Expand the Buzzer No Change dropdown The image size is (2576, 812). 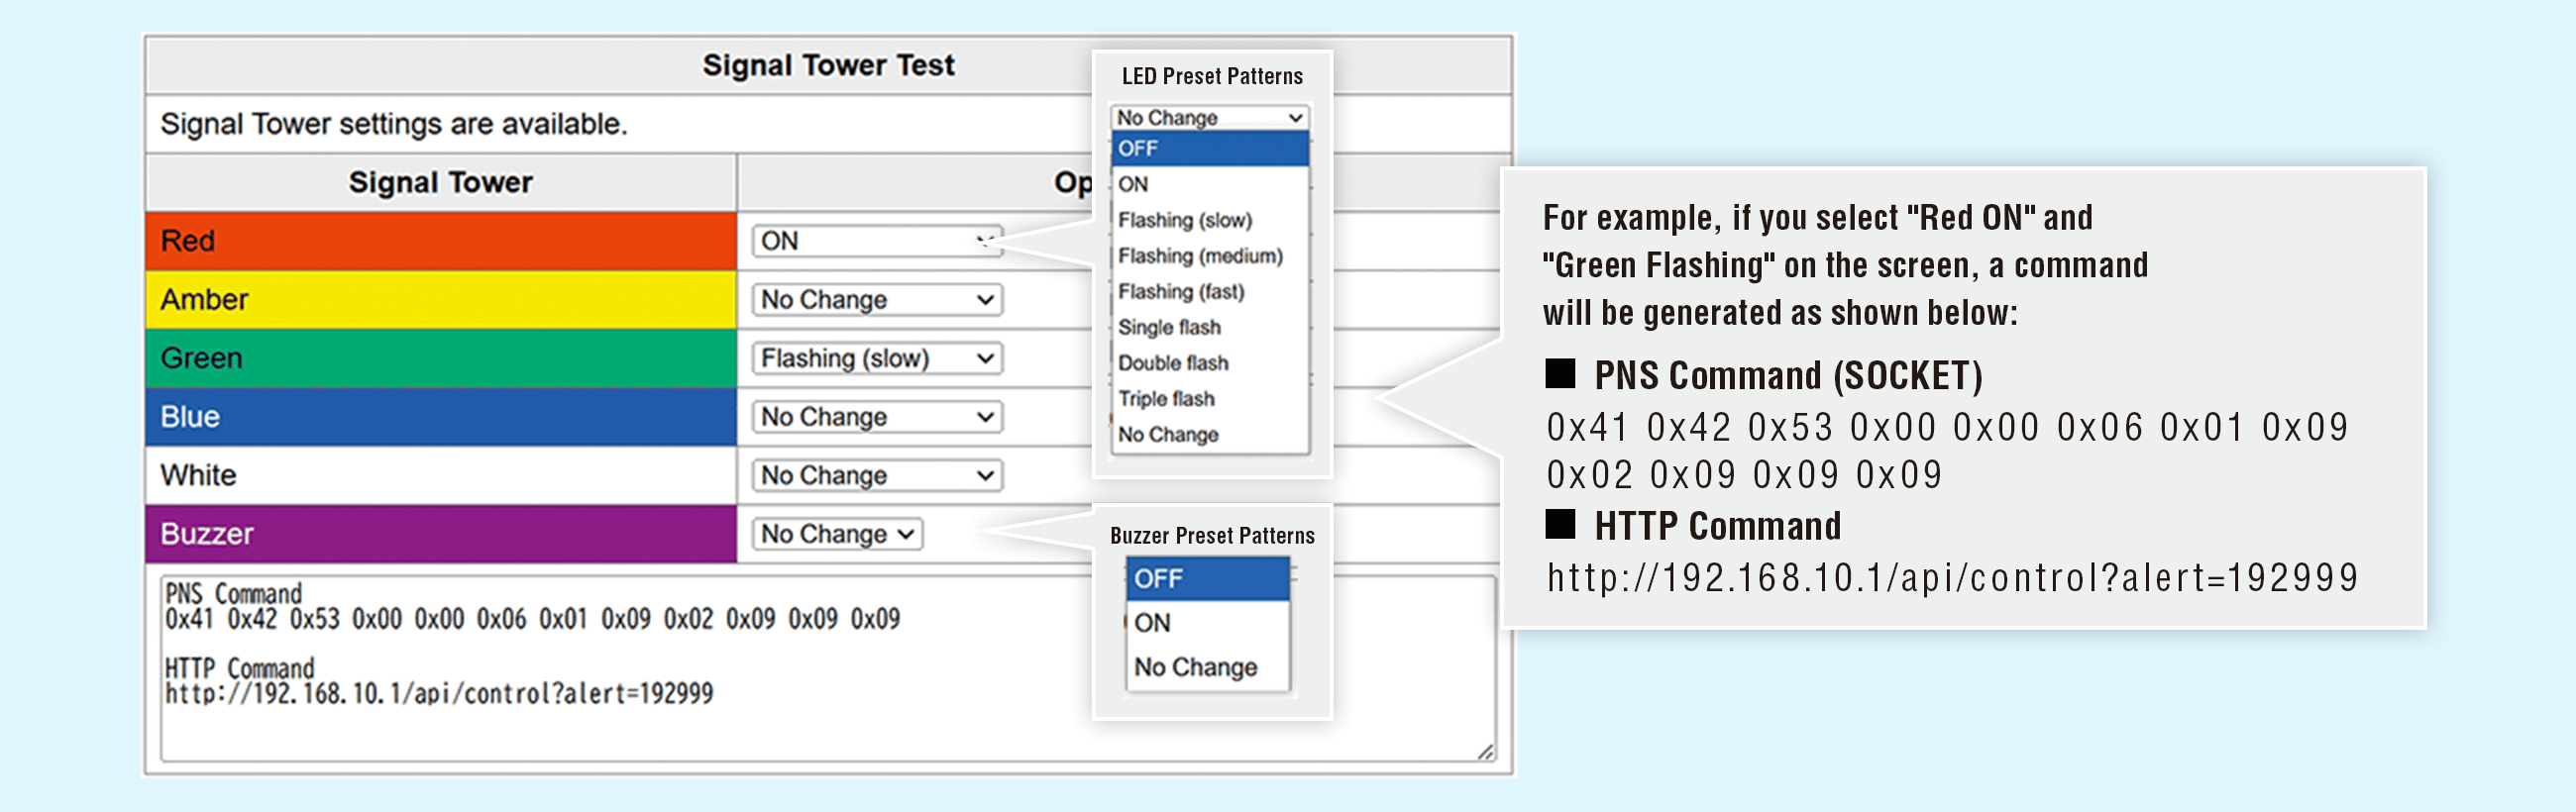pyautogui.click(x=836, y=534)
